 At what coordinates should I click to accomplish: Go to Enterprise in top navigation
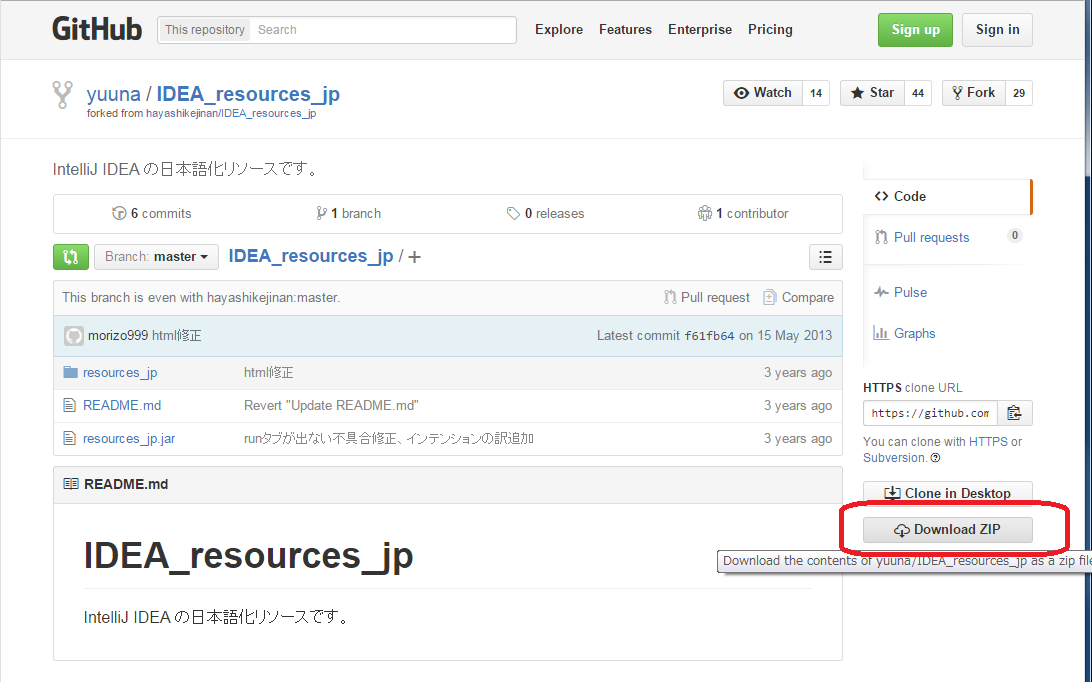pos(700,29)
